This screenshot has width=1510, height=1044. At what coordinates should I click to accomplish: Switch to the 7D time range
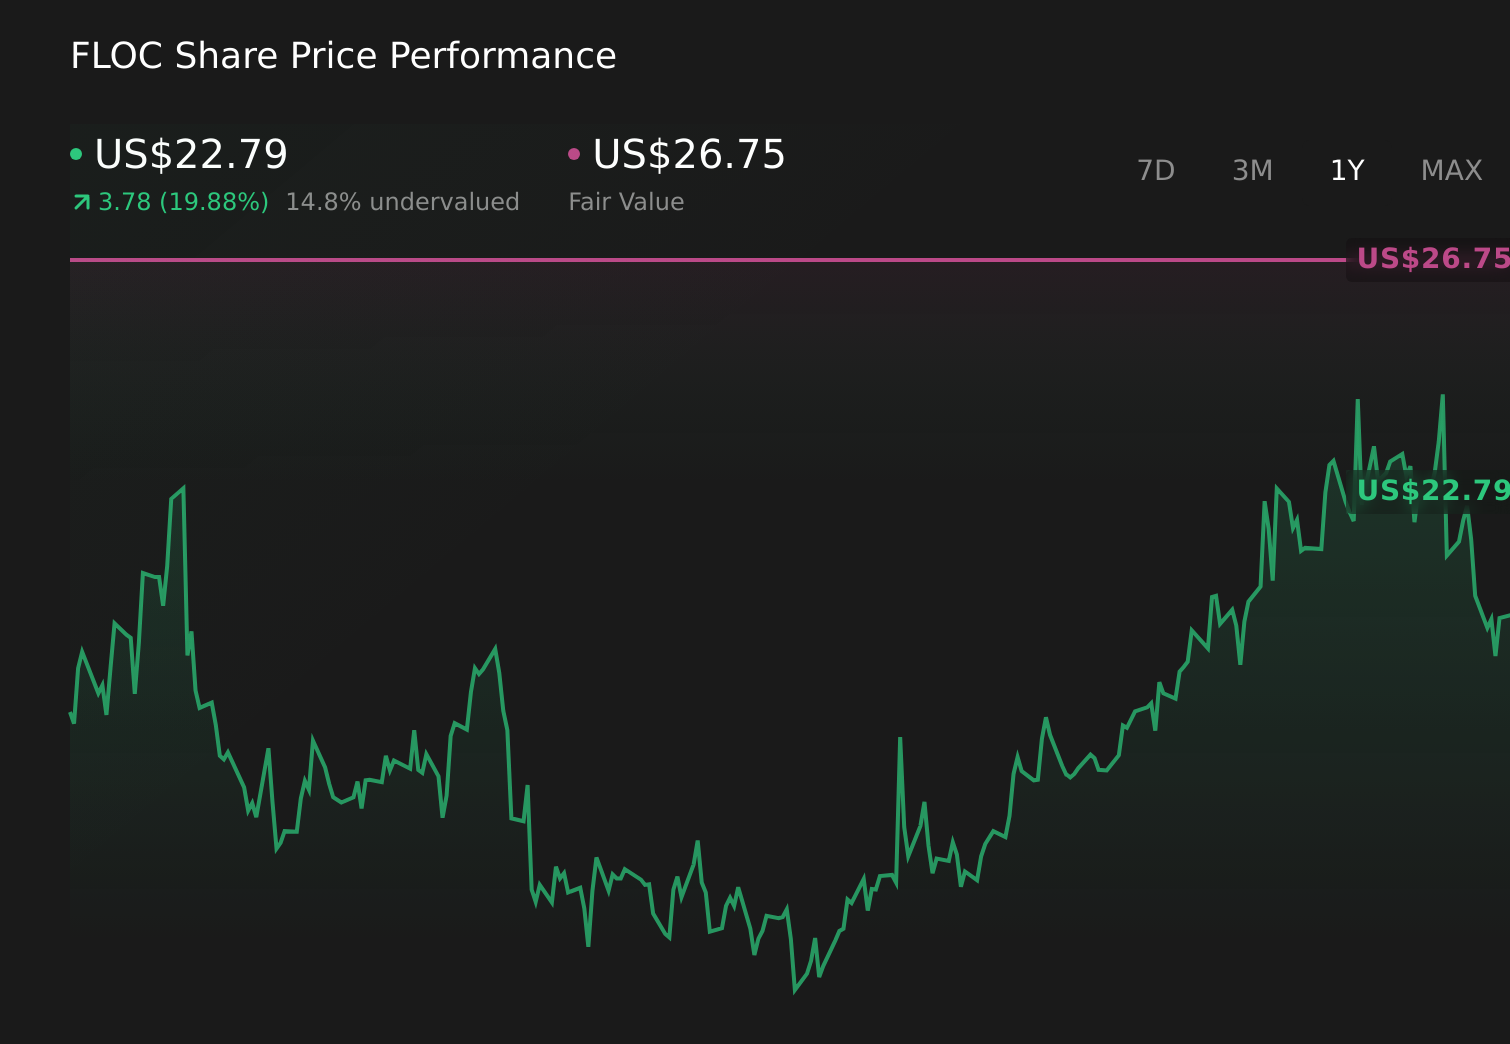pos(1156,170)
